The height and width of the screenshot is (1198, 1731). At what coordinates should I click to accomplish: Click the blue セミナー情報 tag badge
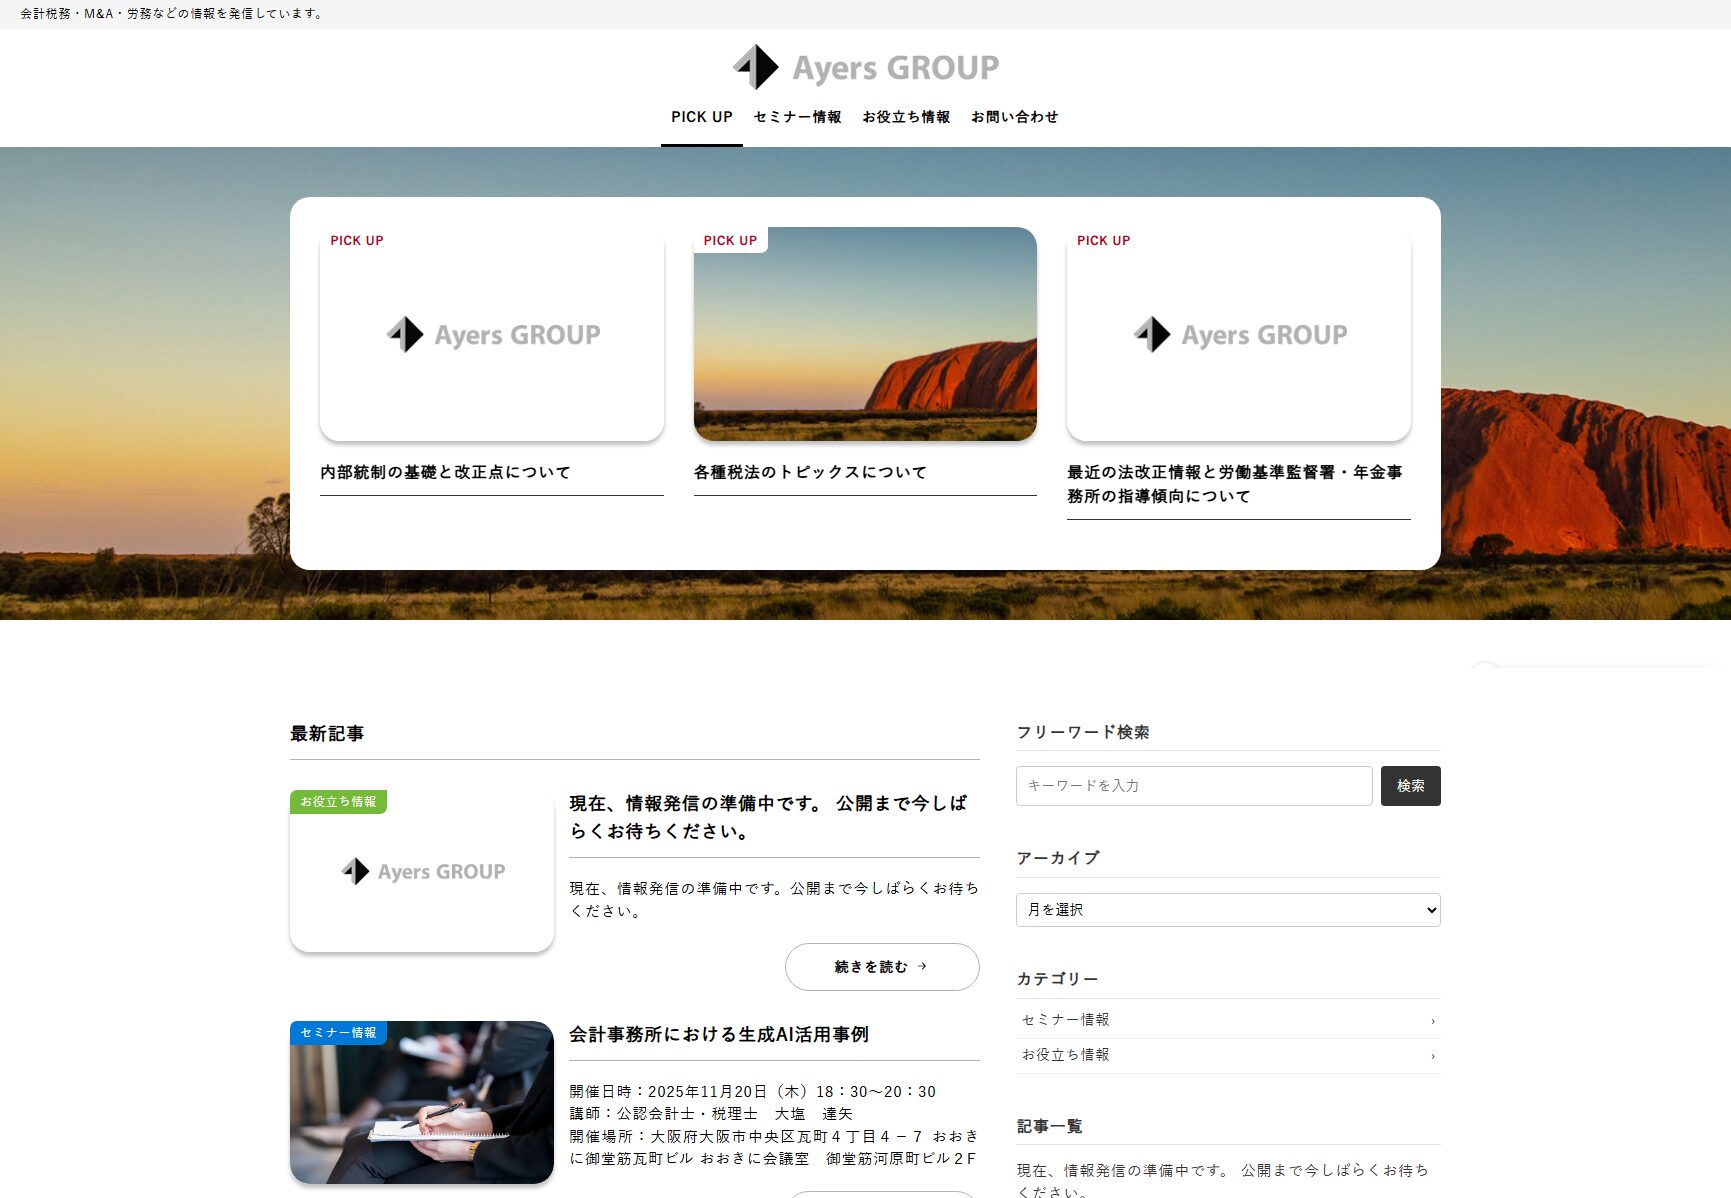click(x=338, y=1033)
